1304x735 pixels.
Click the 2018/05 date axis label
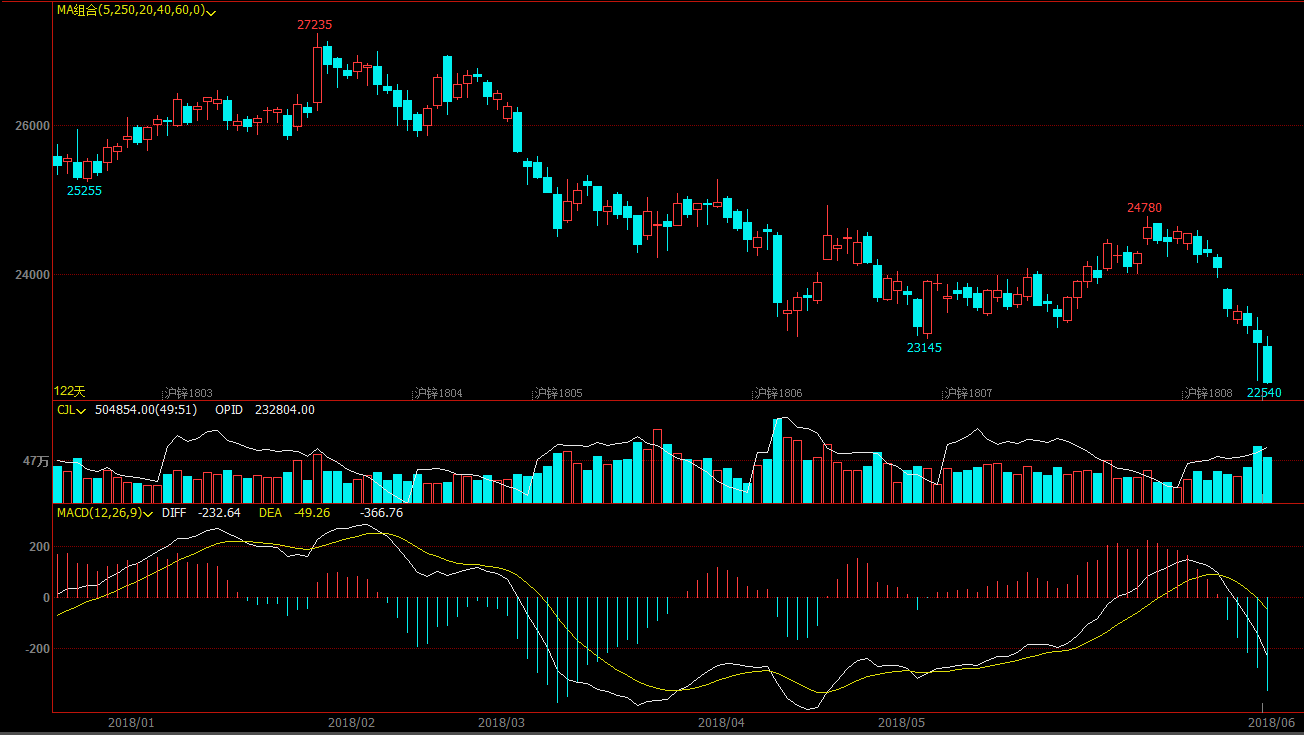tap(901, 722)
